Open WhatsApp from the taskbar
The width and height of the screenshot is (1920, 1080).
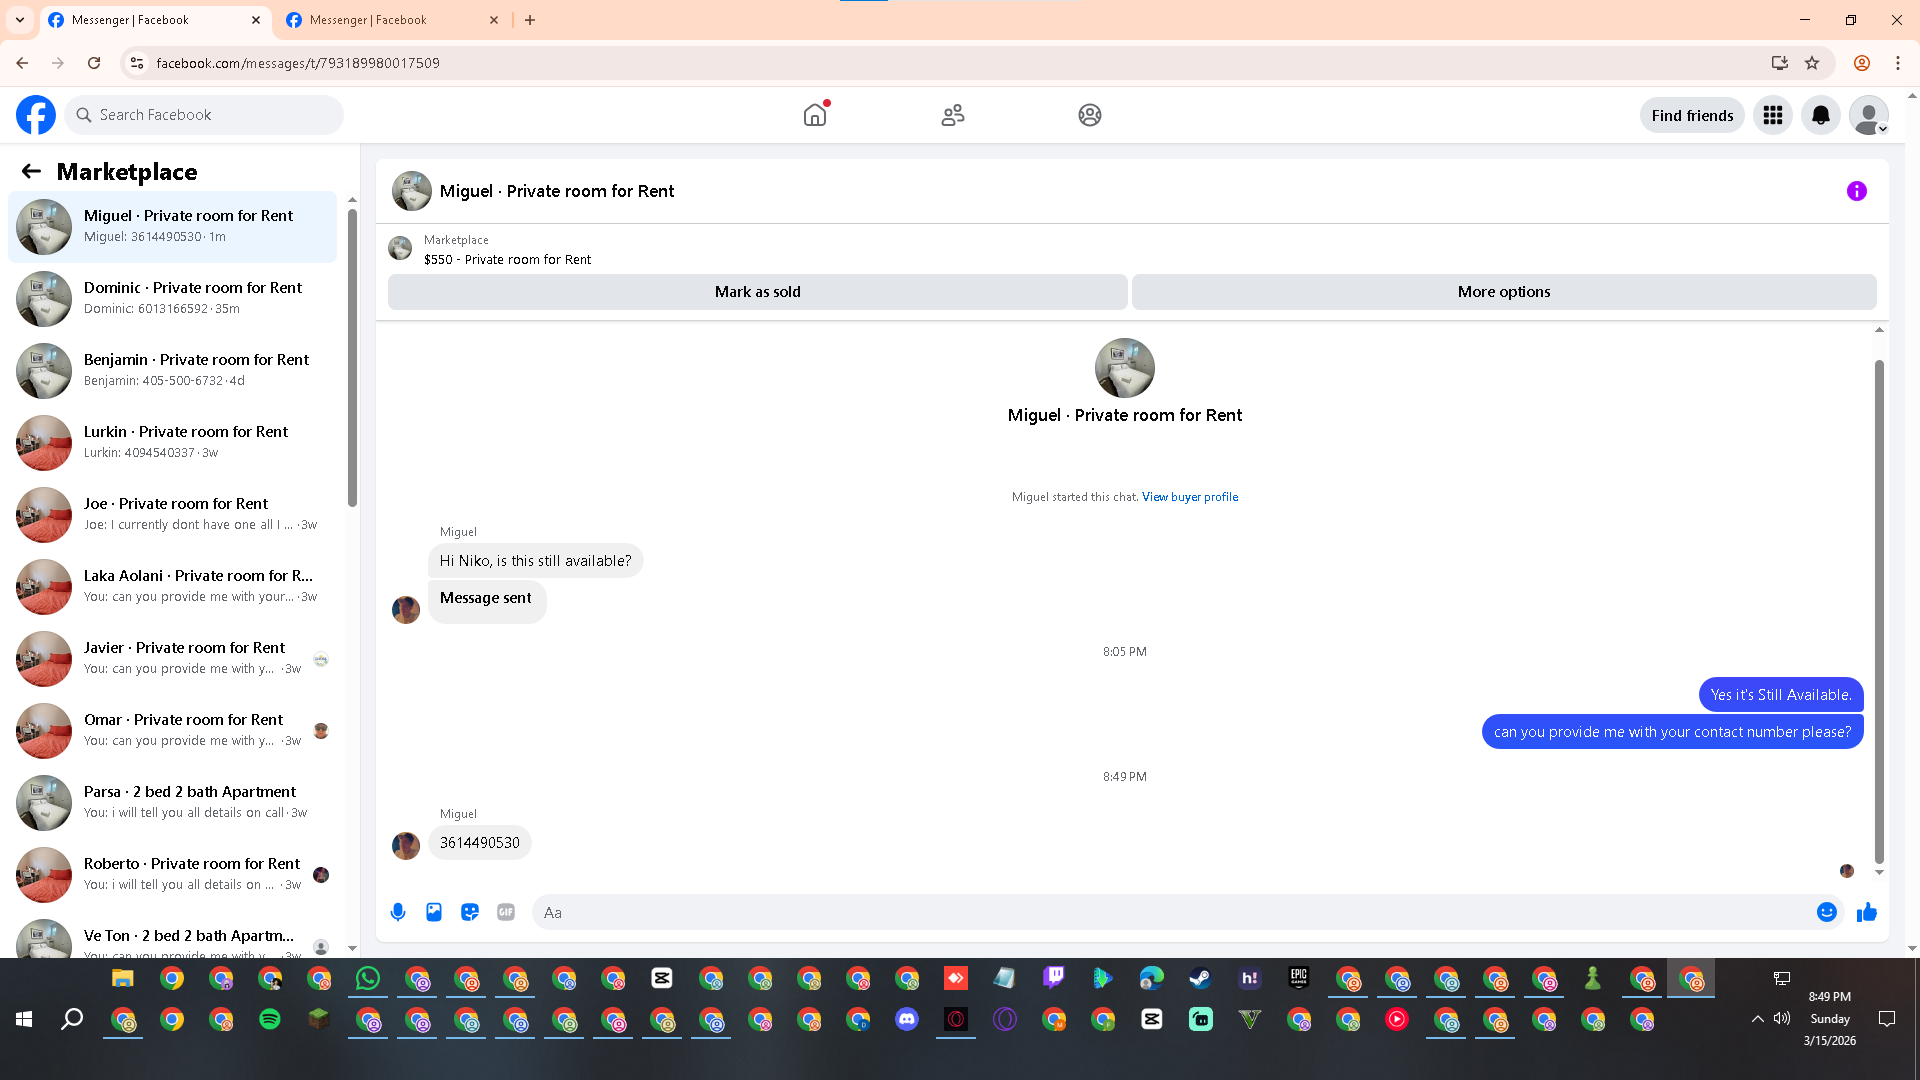pos(368,979)
